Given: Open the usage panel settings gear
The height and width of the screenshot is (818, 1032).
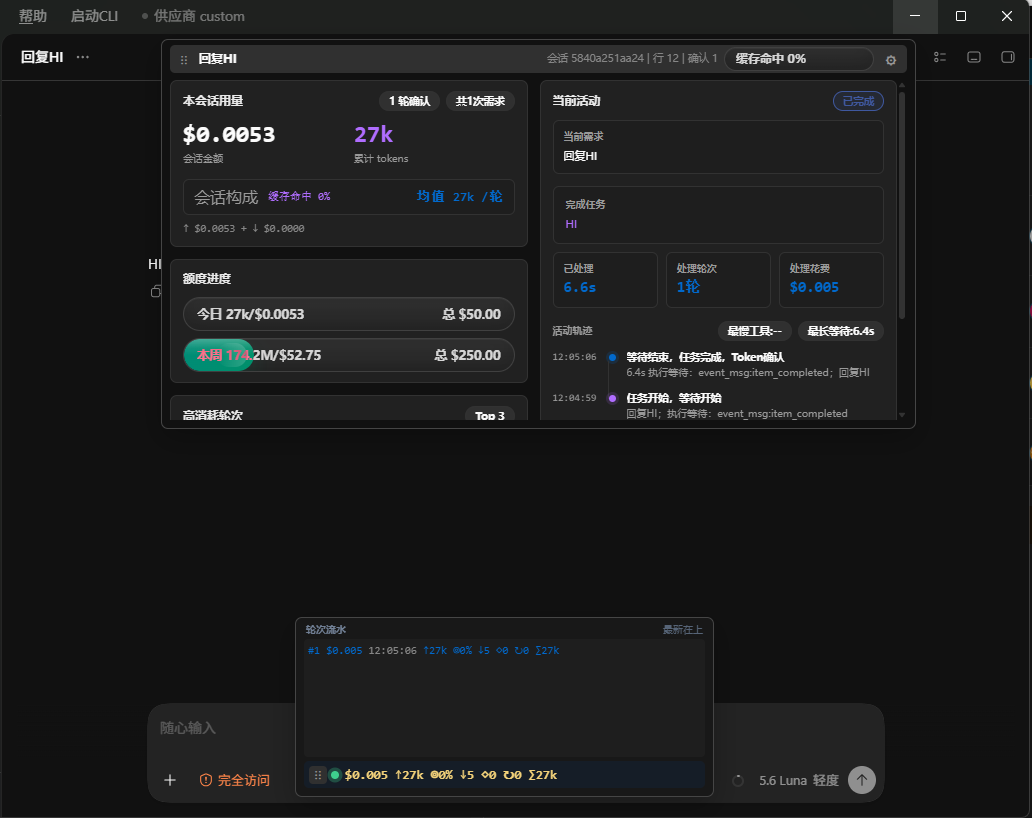Looking at the screenshot, I should [x=890, y=60].
